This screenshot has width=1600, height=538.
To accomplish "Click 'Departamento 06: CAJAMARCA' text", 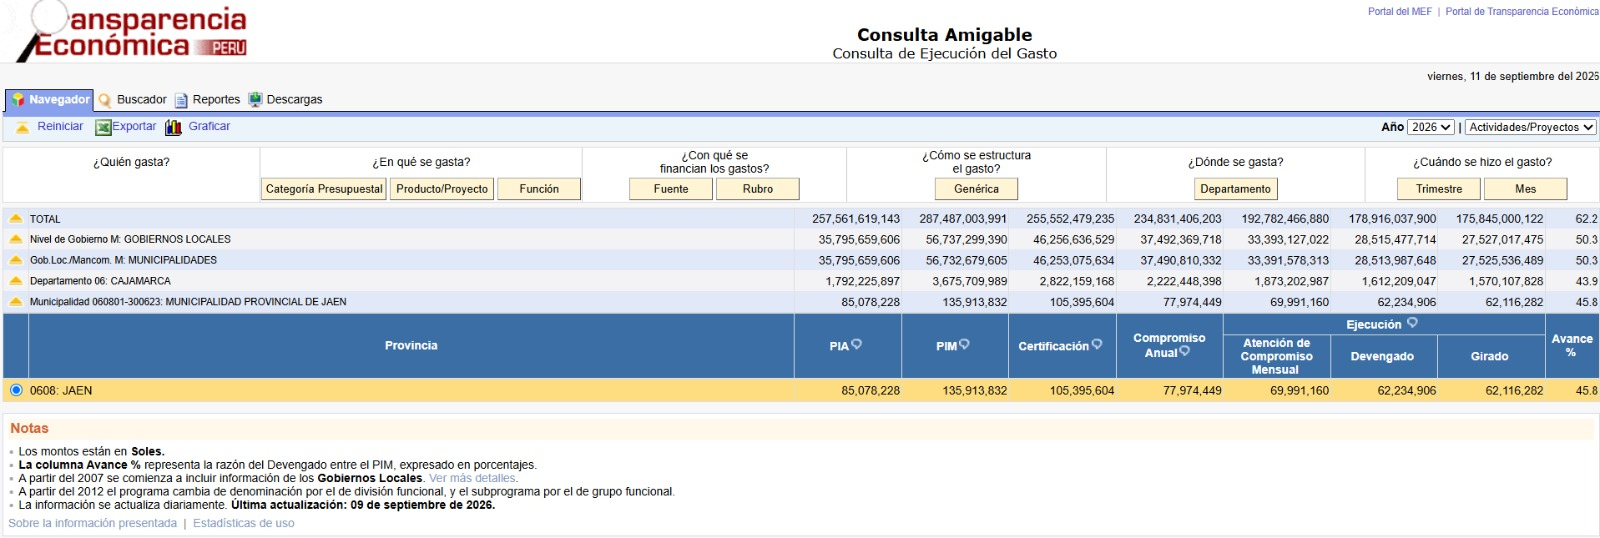I will coord(100,281).
